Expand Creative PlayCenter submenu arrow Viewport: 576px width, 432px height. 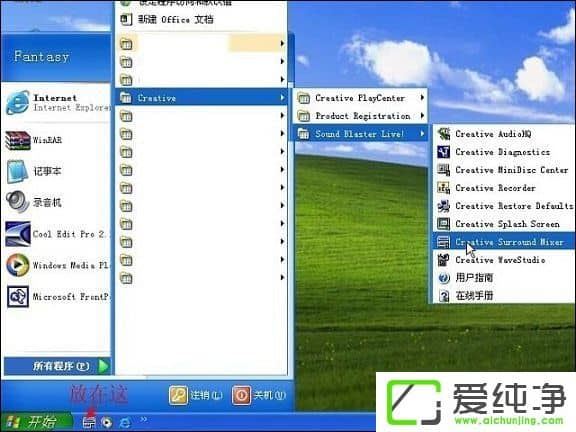pyautogui.click(x=422, y=98)
